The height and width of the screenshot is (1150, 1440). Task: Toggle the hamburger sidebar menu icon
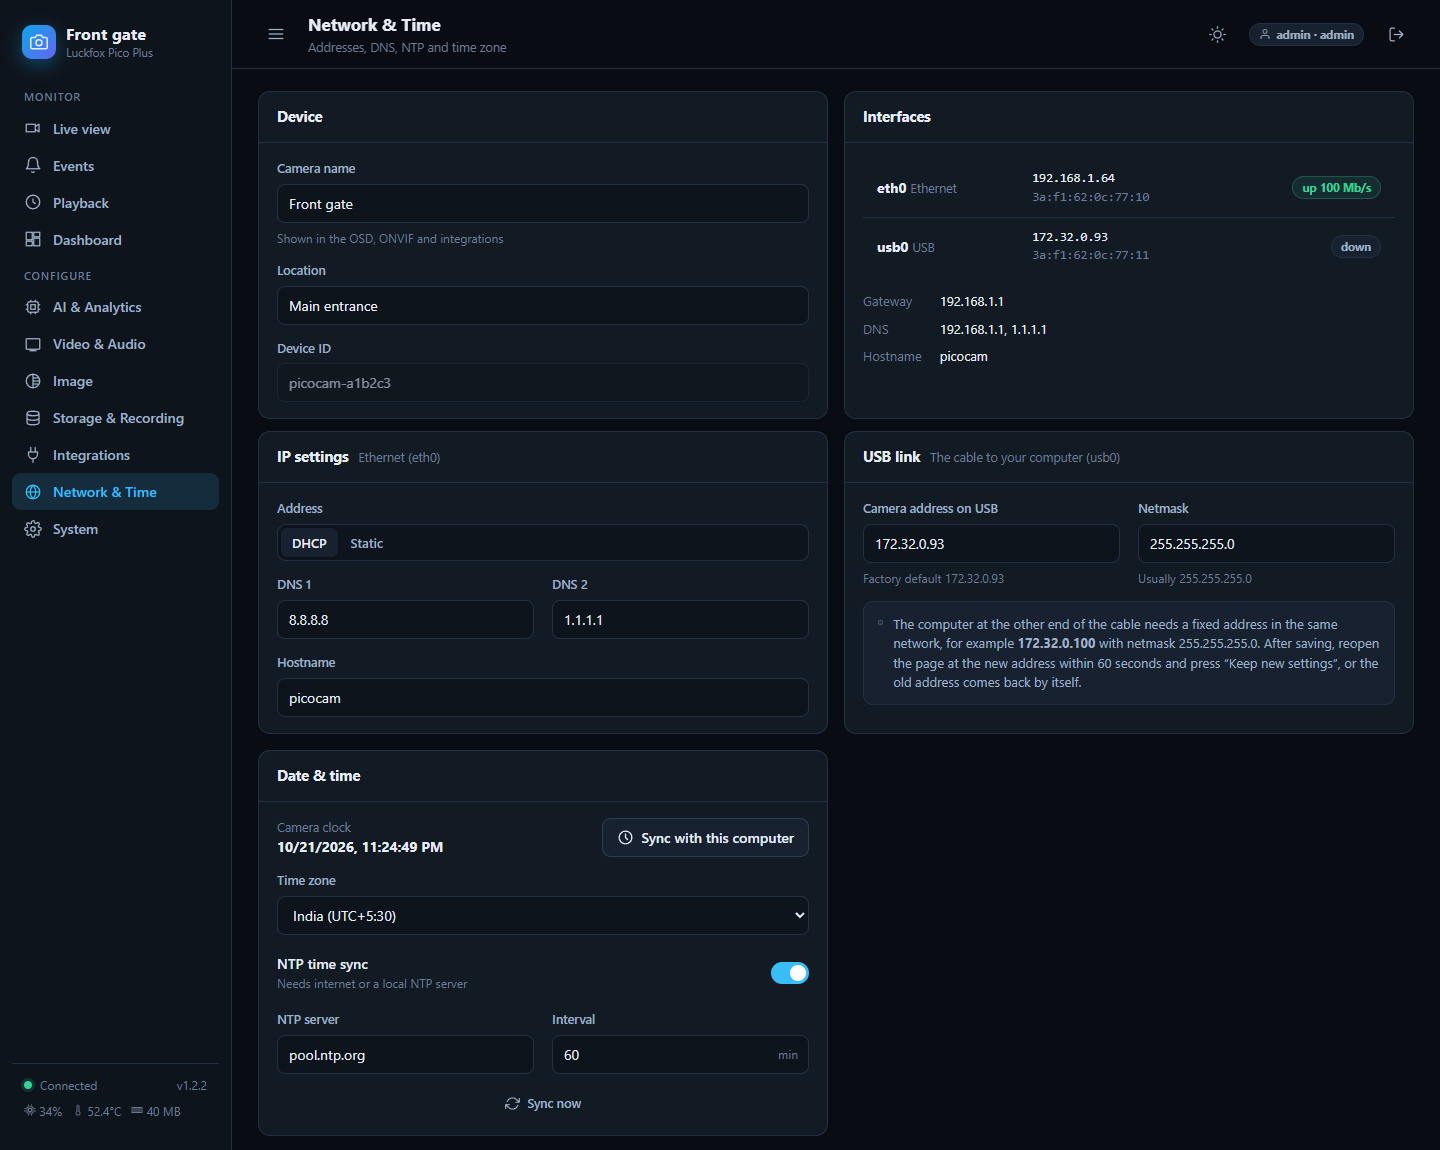(x=276, y=34)
